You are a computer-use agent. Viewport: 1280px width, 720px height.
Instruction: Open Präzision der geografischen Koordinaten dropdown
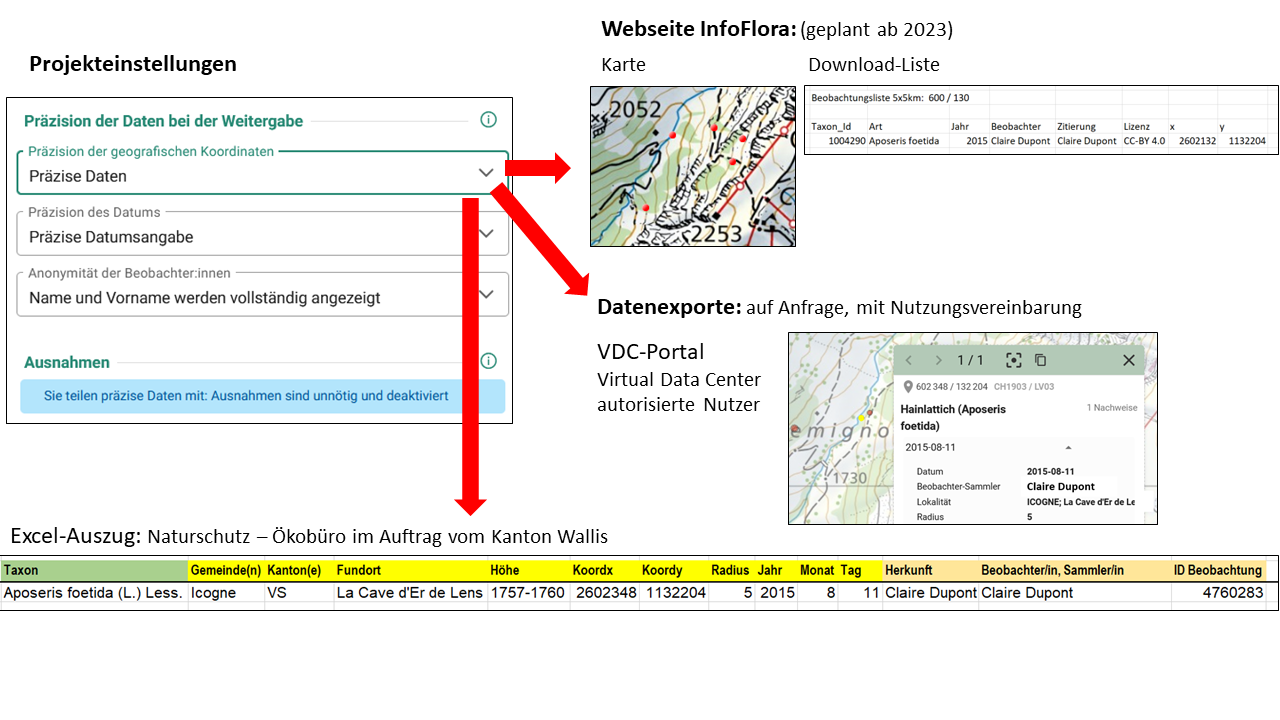(x=262, y=172)
